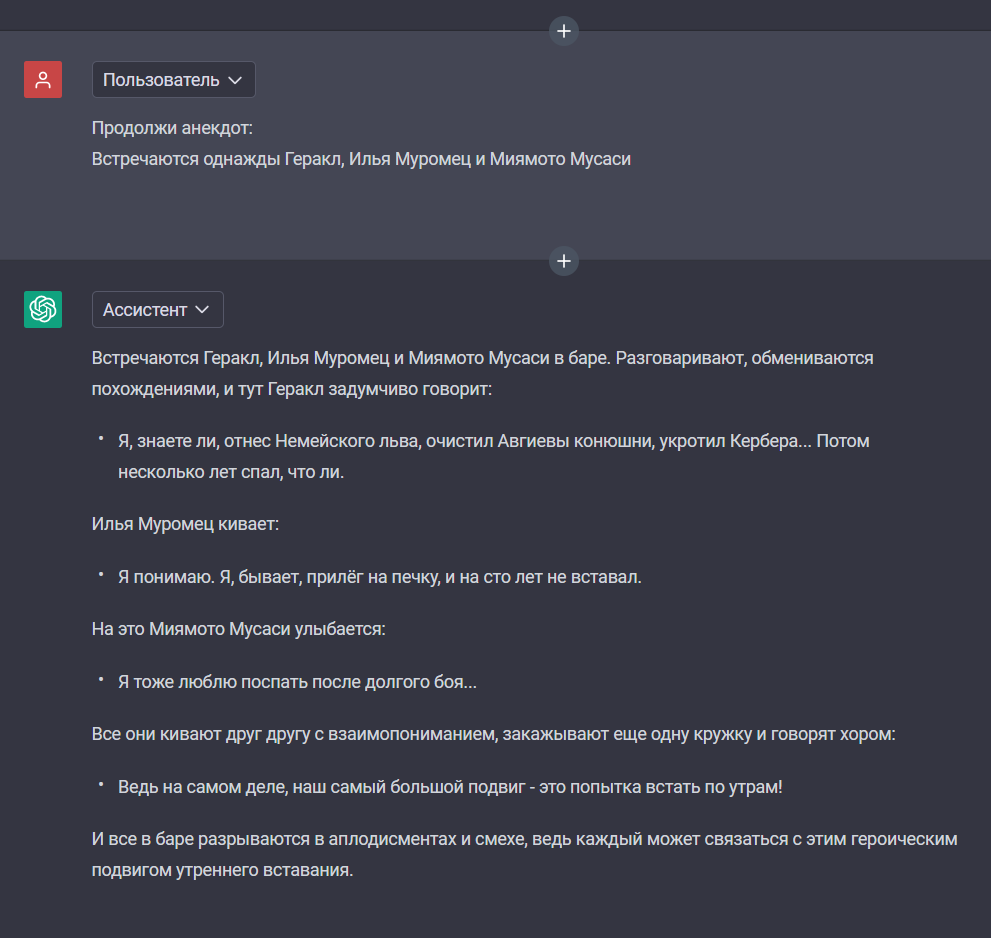The height and width of the screenshot is (938, 991).
Task: Click the chevron arrow beside Ассистент
Action: (x=202, y=310)
